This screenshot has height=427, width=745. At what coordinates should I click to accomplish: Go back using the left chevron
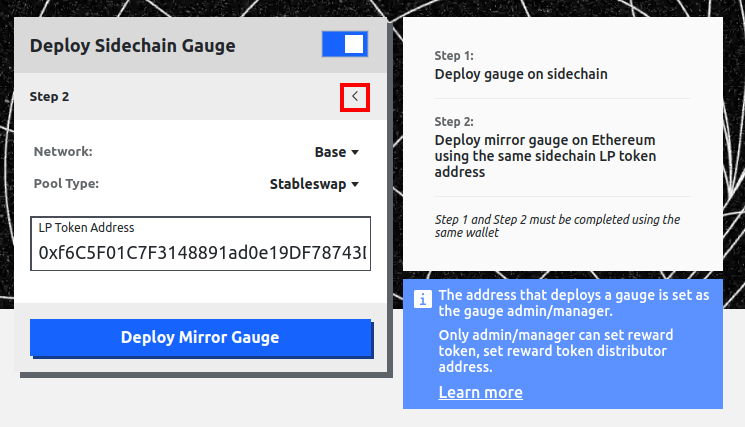pos(354,97)
